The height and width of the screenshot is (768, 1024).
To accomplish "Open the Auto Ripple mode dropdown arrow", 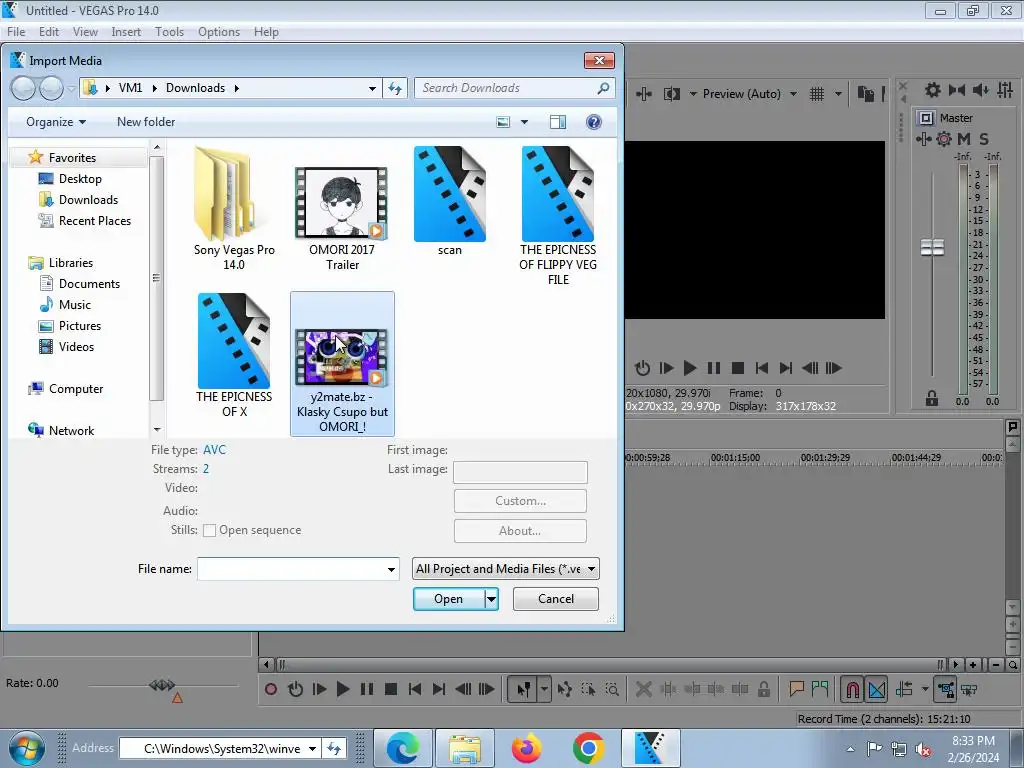I will tap(925, 689).
